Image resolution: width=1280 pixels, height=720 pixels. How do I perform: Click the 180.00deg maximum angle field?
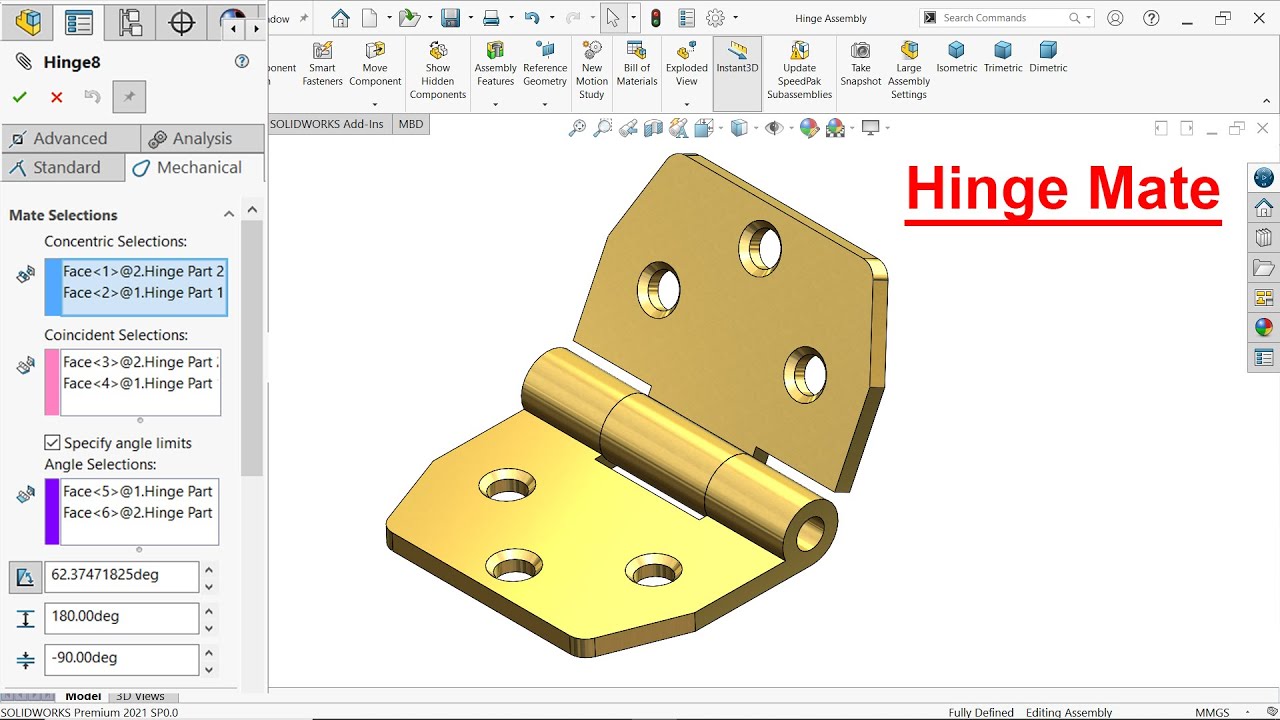pyautogui.click(x=121, y=617)
